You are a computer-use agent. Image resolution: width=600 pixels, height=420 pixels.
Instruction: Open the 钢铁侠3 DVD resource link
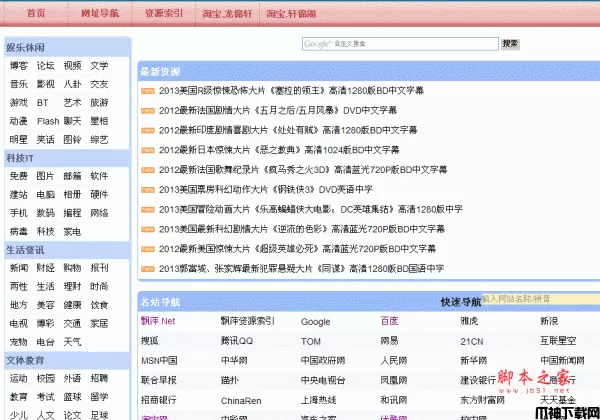[x=266, y=189]
